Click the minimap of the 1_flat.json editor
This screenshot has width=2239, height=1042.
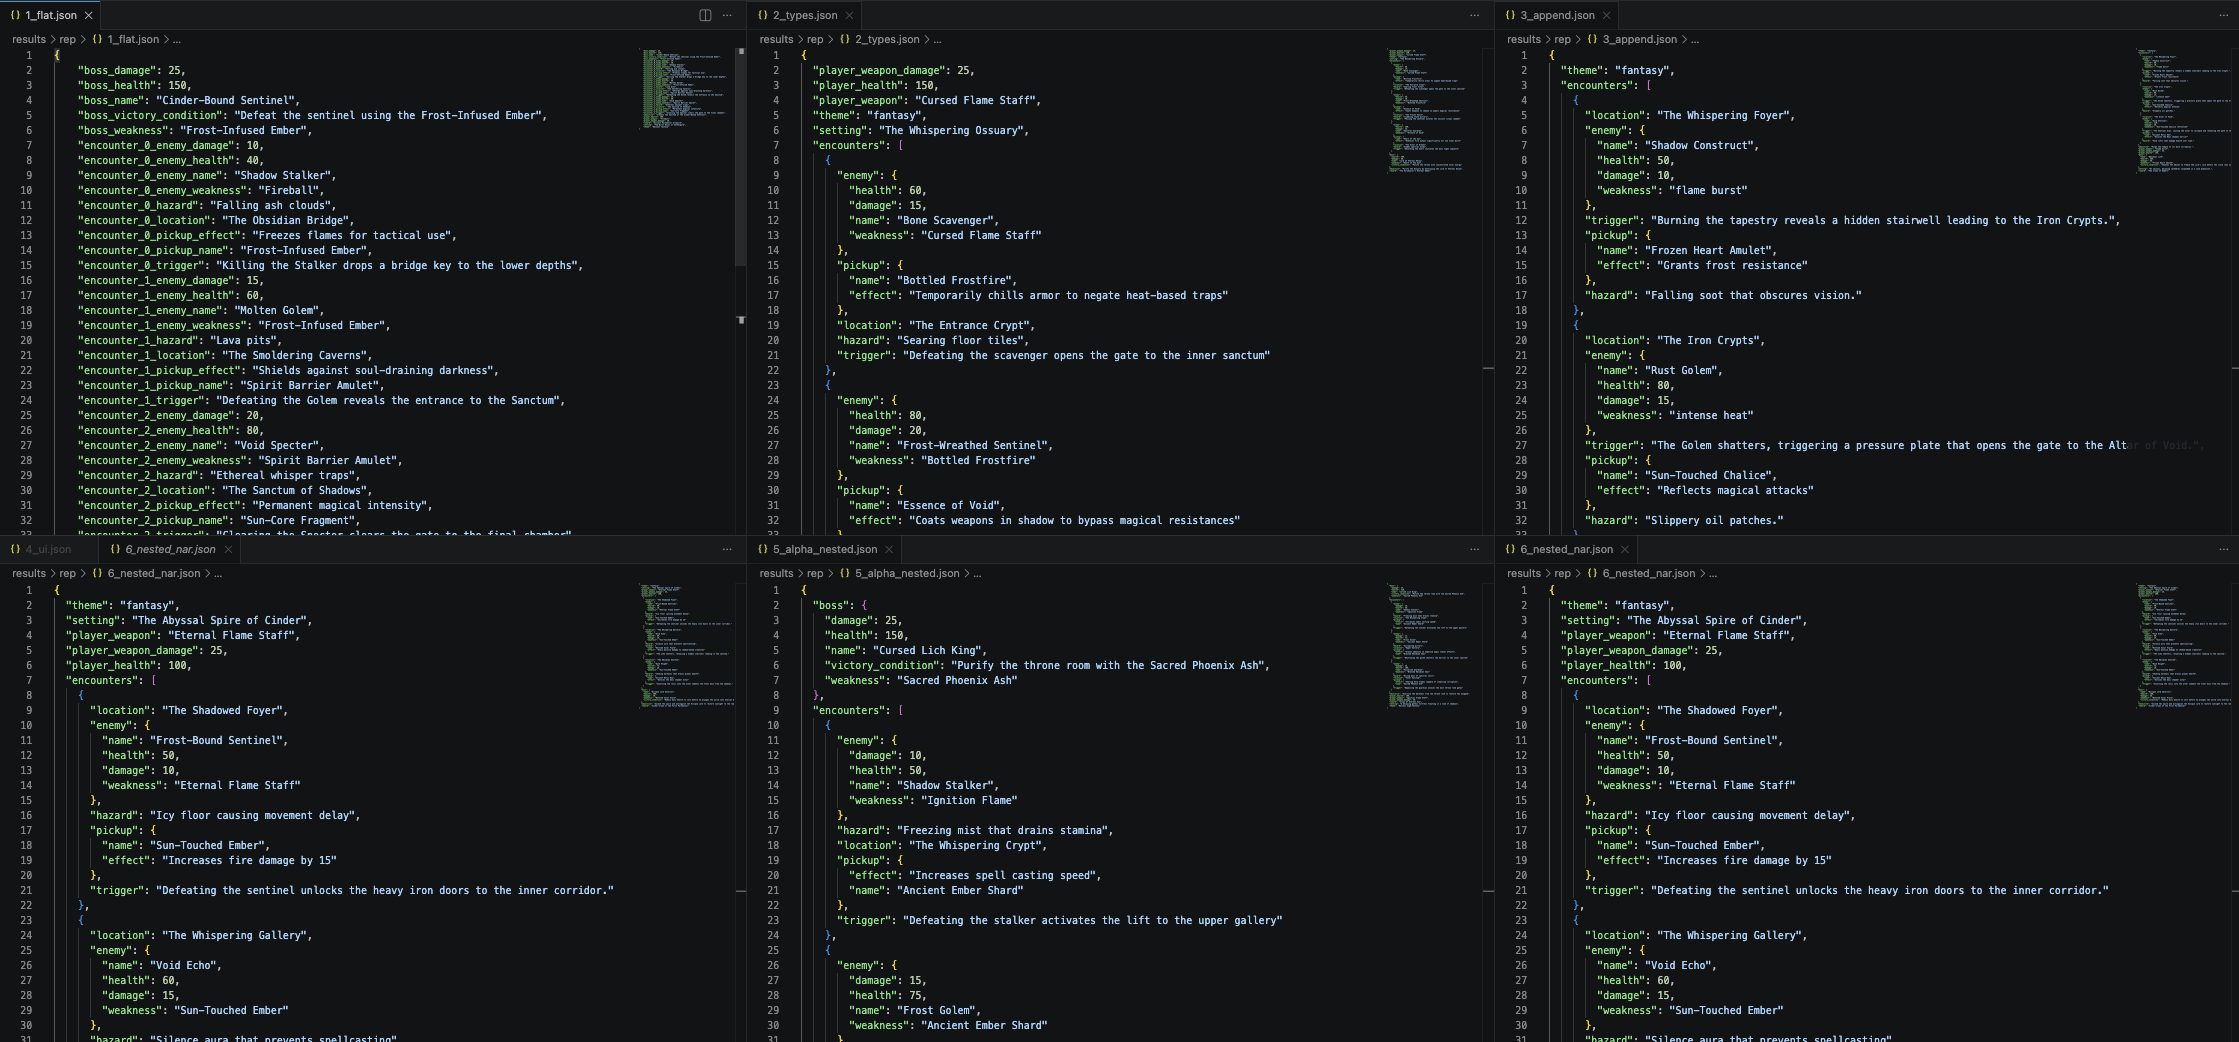click(686, 89)
